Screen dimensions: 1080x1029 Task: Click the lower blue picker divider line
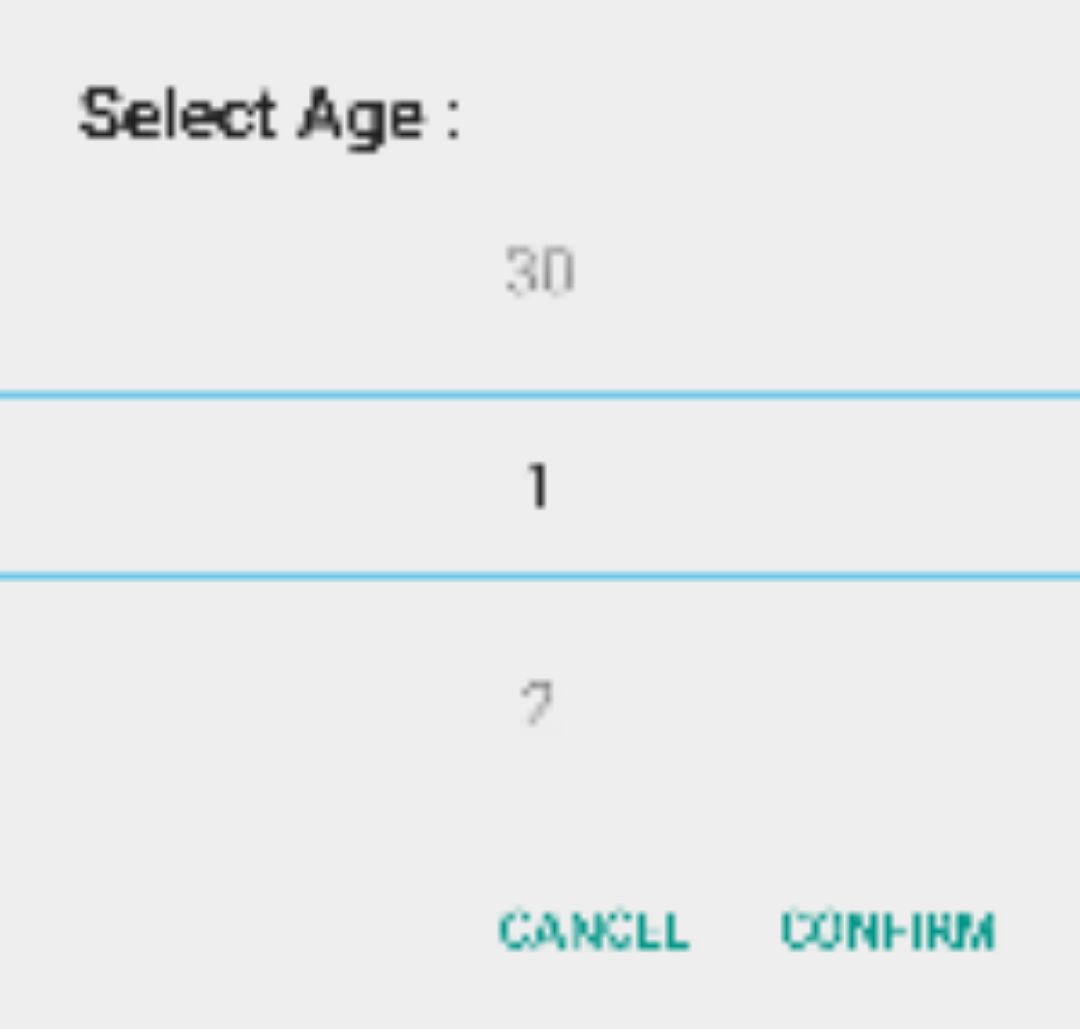click(540, 576)
